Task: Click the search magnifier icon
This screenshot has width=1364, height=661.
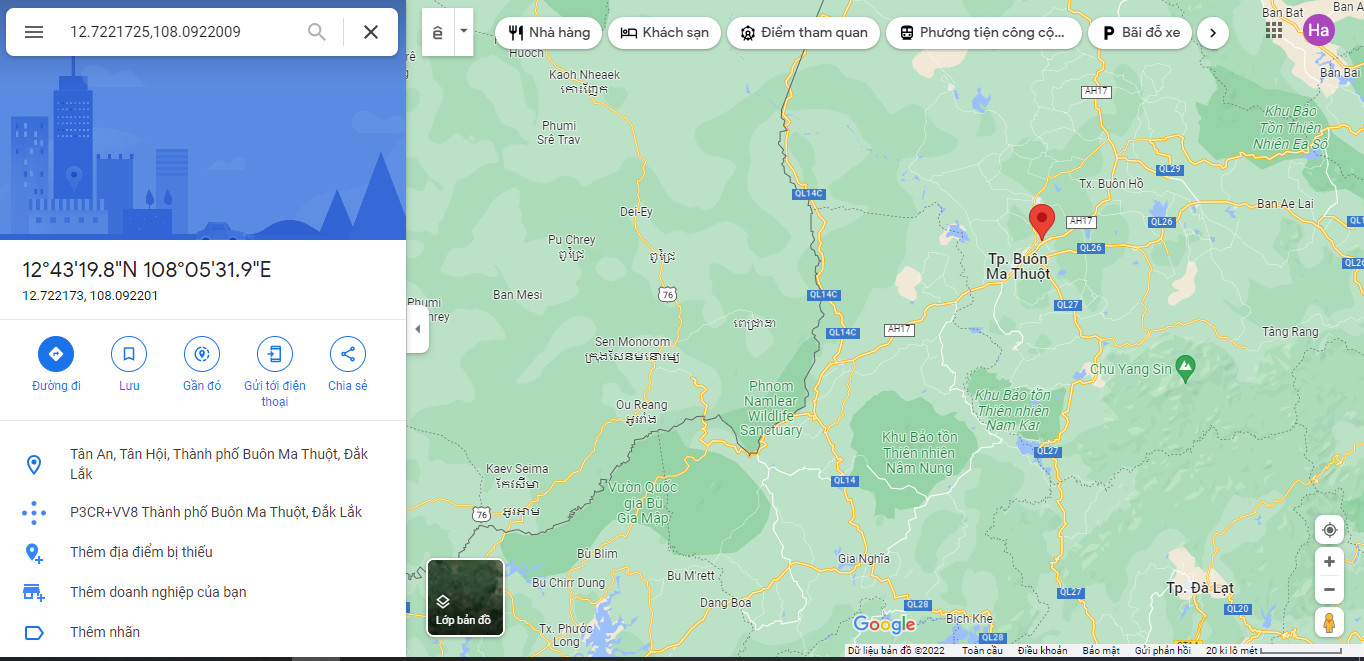Action: pyautogui.click(x=316, y=31)
